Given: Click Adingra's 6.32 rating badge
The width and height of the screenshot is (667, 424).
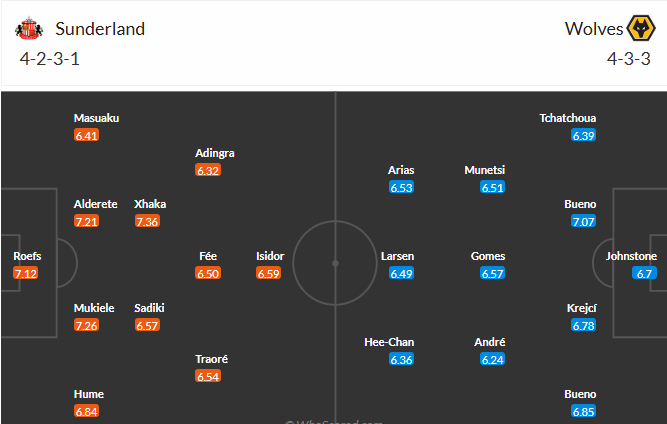Looking at the screenshot, I should (x=208, y=170).
